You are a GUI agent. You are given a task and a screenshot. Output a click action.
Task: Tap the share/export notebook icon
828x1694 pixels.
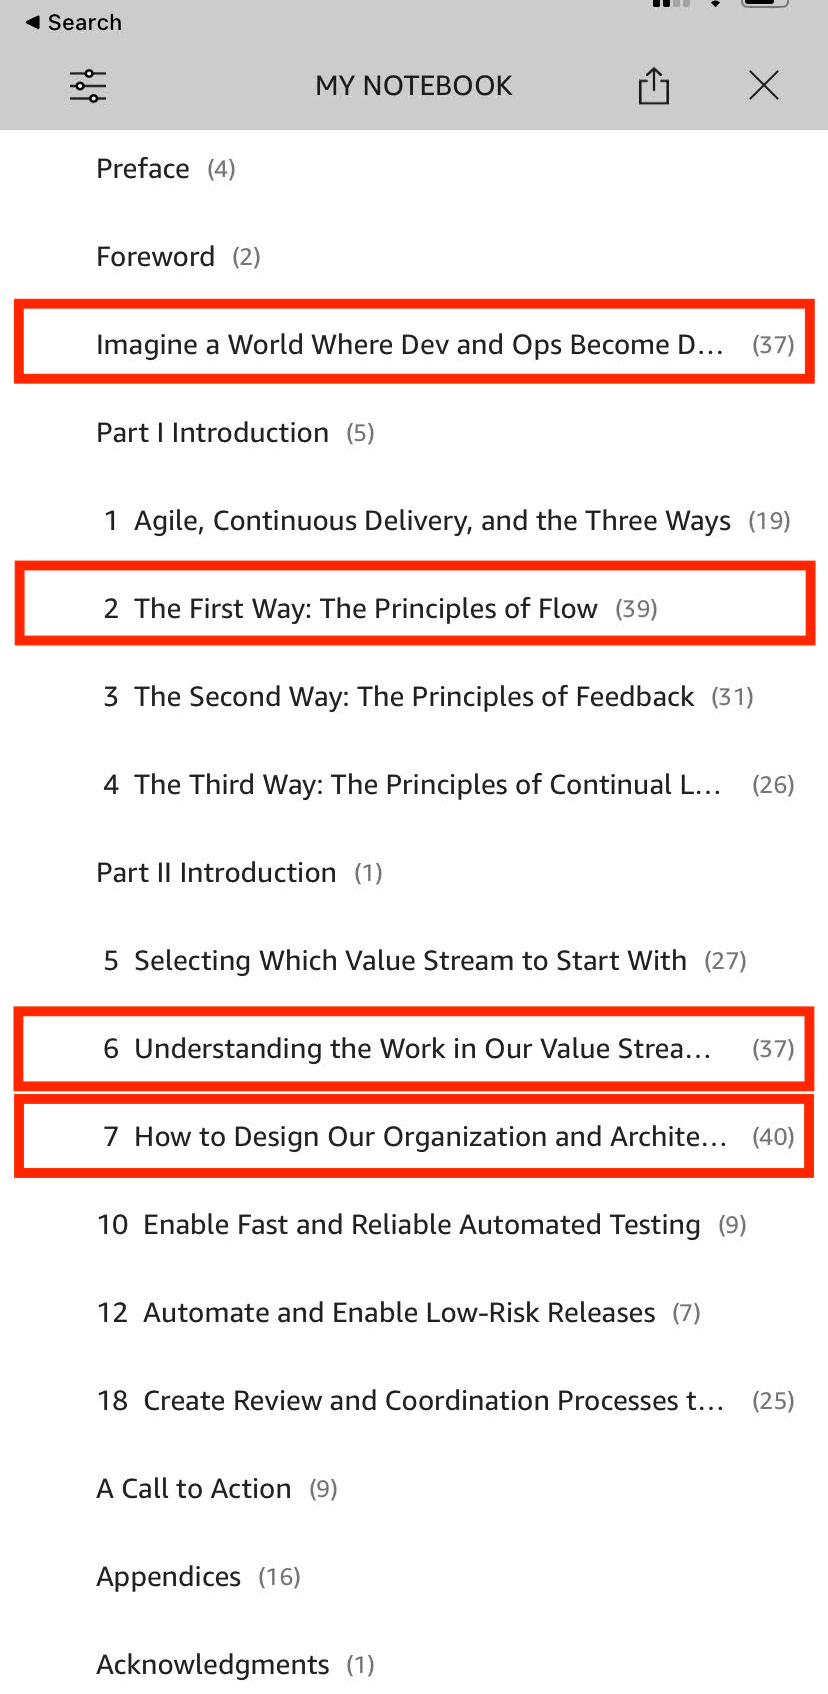[x=654, y=86]
